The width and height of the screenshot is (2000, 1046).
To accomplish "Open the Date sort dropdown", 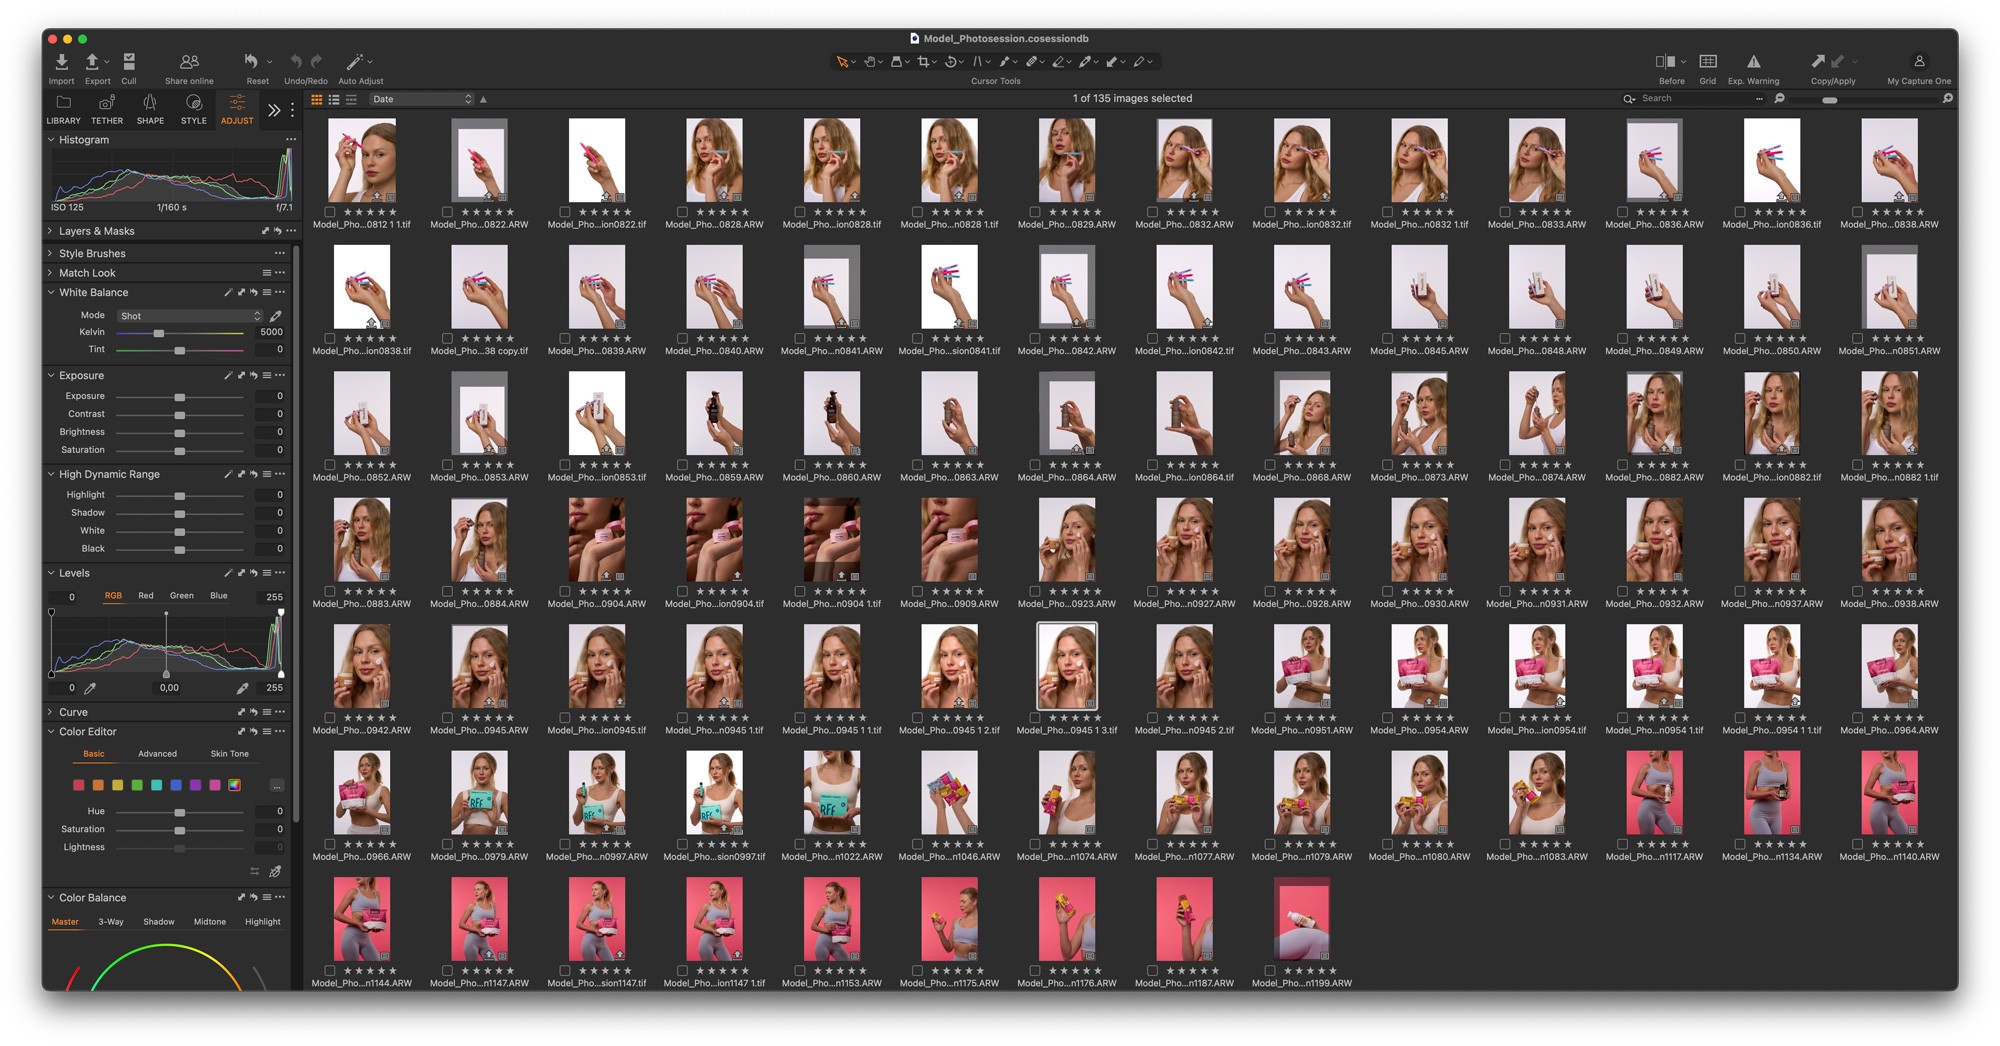I will tap(421, 99).
